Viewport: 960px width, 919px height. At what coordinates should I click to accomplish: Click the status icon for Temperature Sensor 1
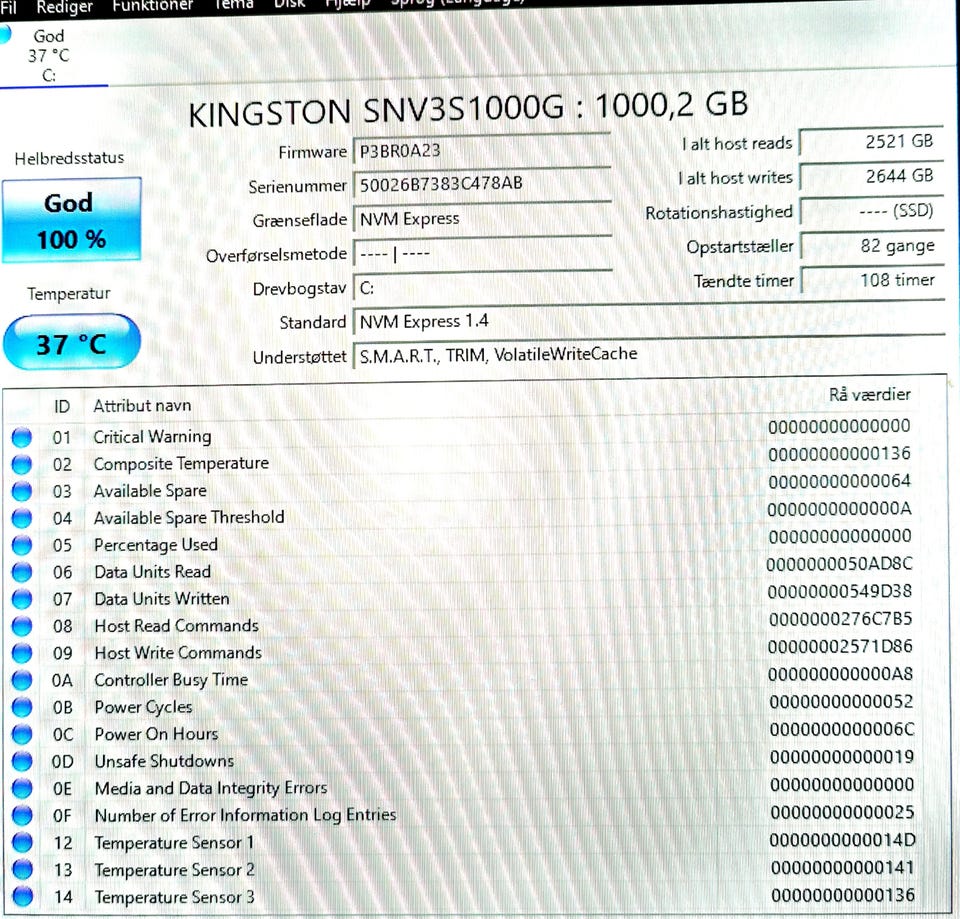tap(21, 842)
